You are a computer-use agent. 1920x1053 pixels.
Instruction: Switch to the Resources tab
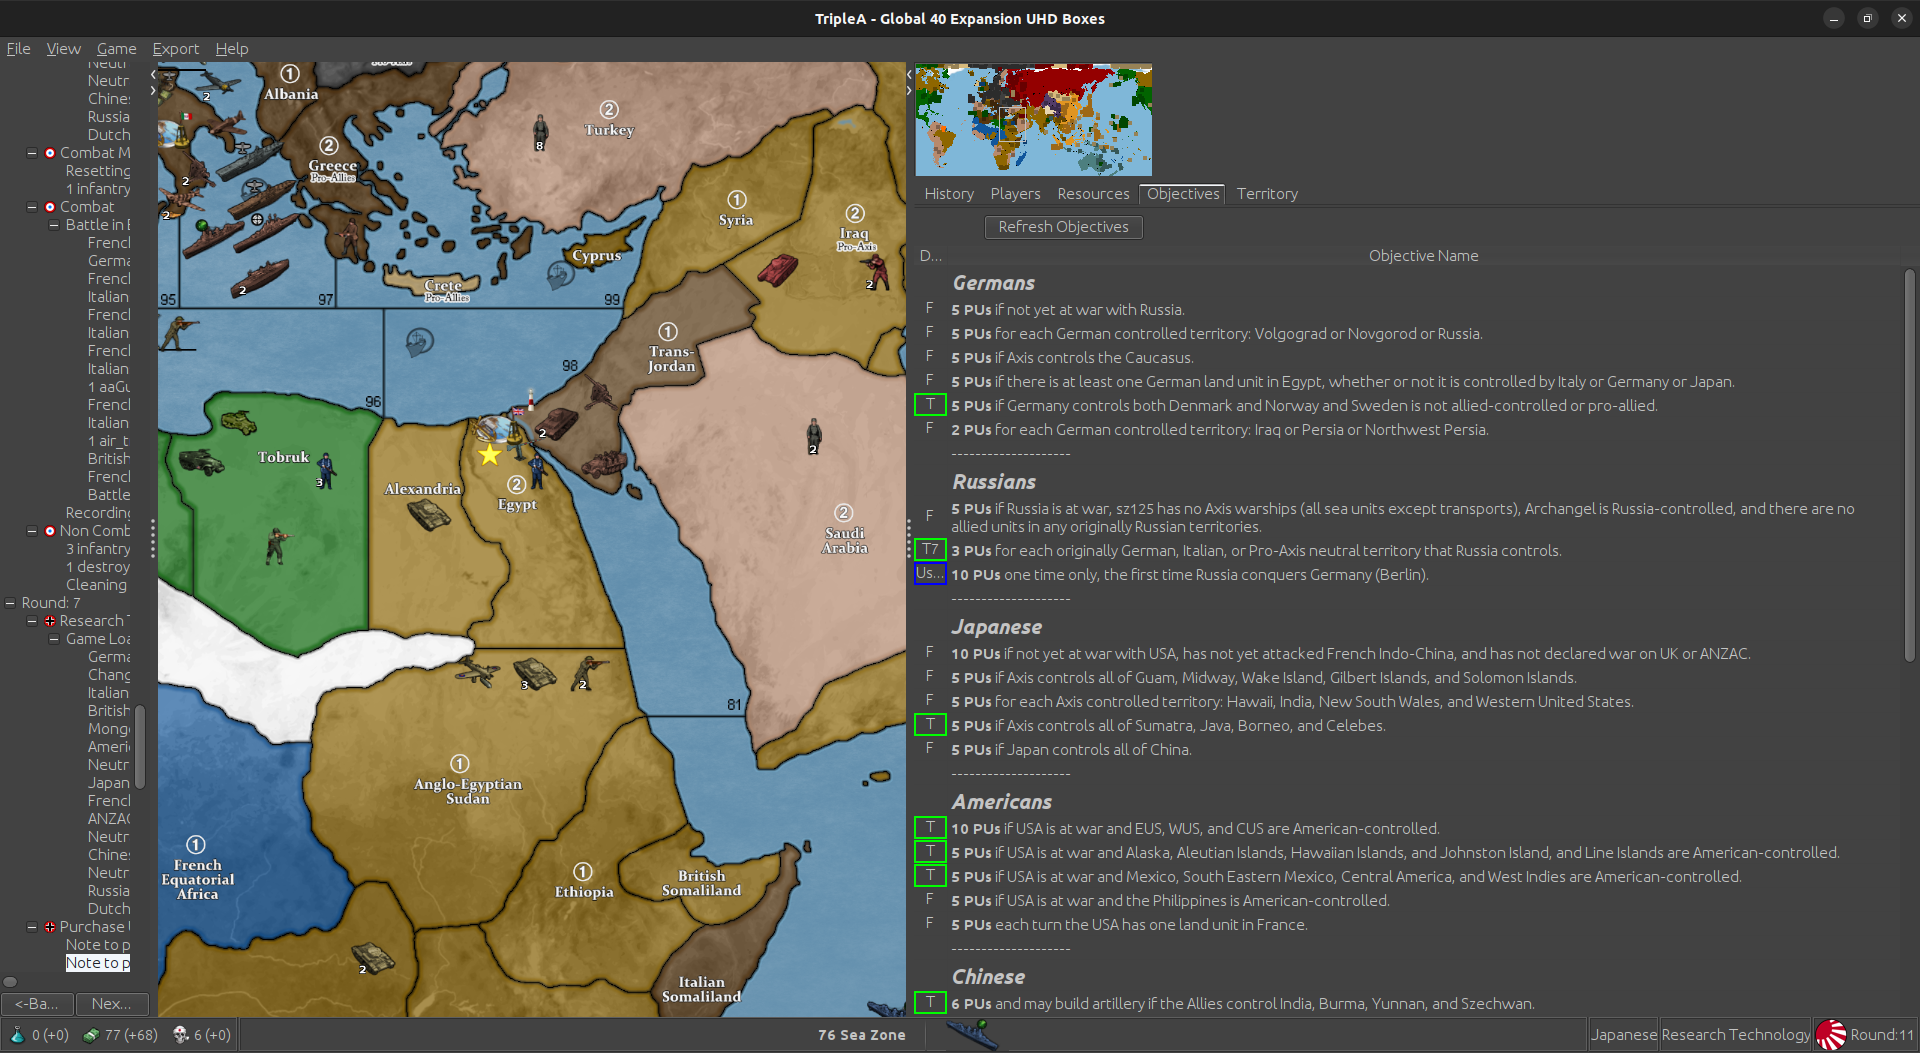(x=1093, y=194)
